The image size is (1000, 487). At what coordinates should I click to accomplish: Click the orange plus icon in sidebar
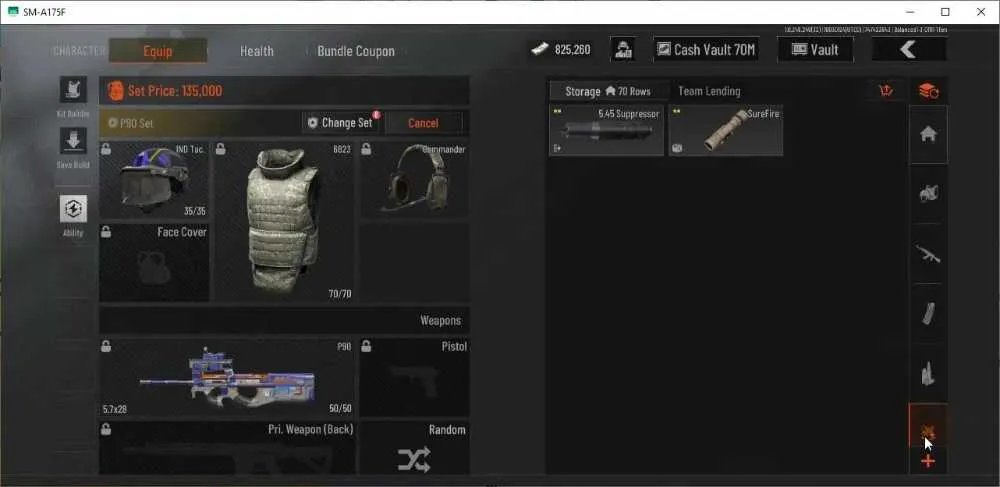tap(928, 462)
